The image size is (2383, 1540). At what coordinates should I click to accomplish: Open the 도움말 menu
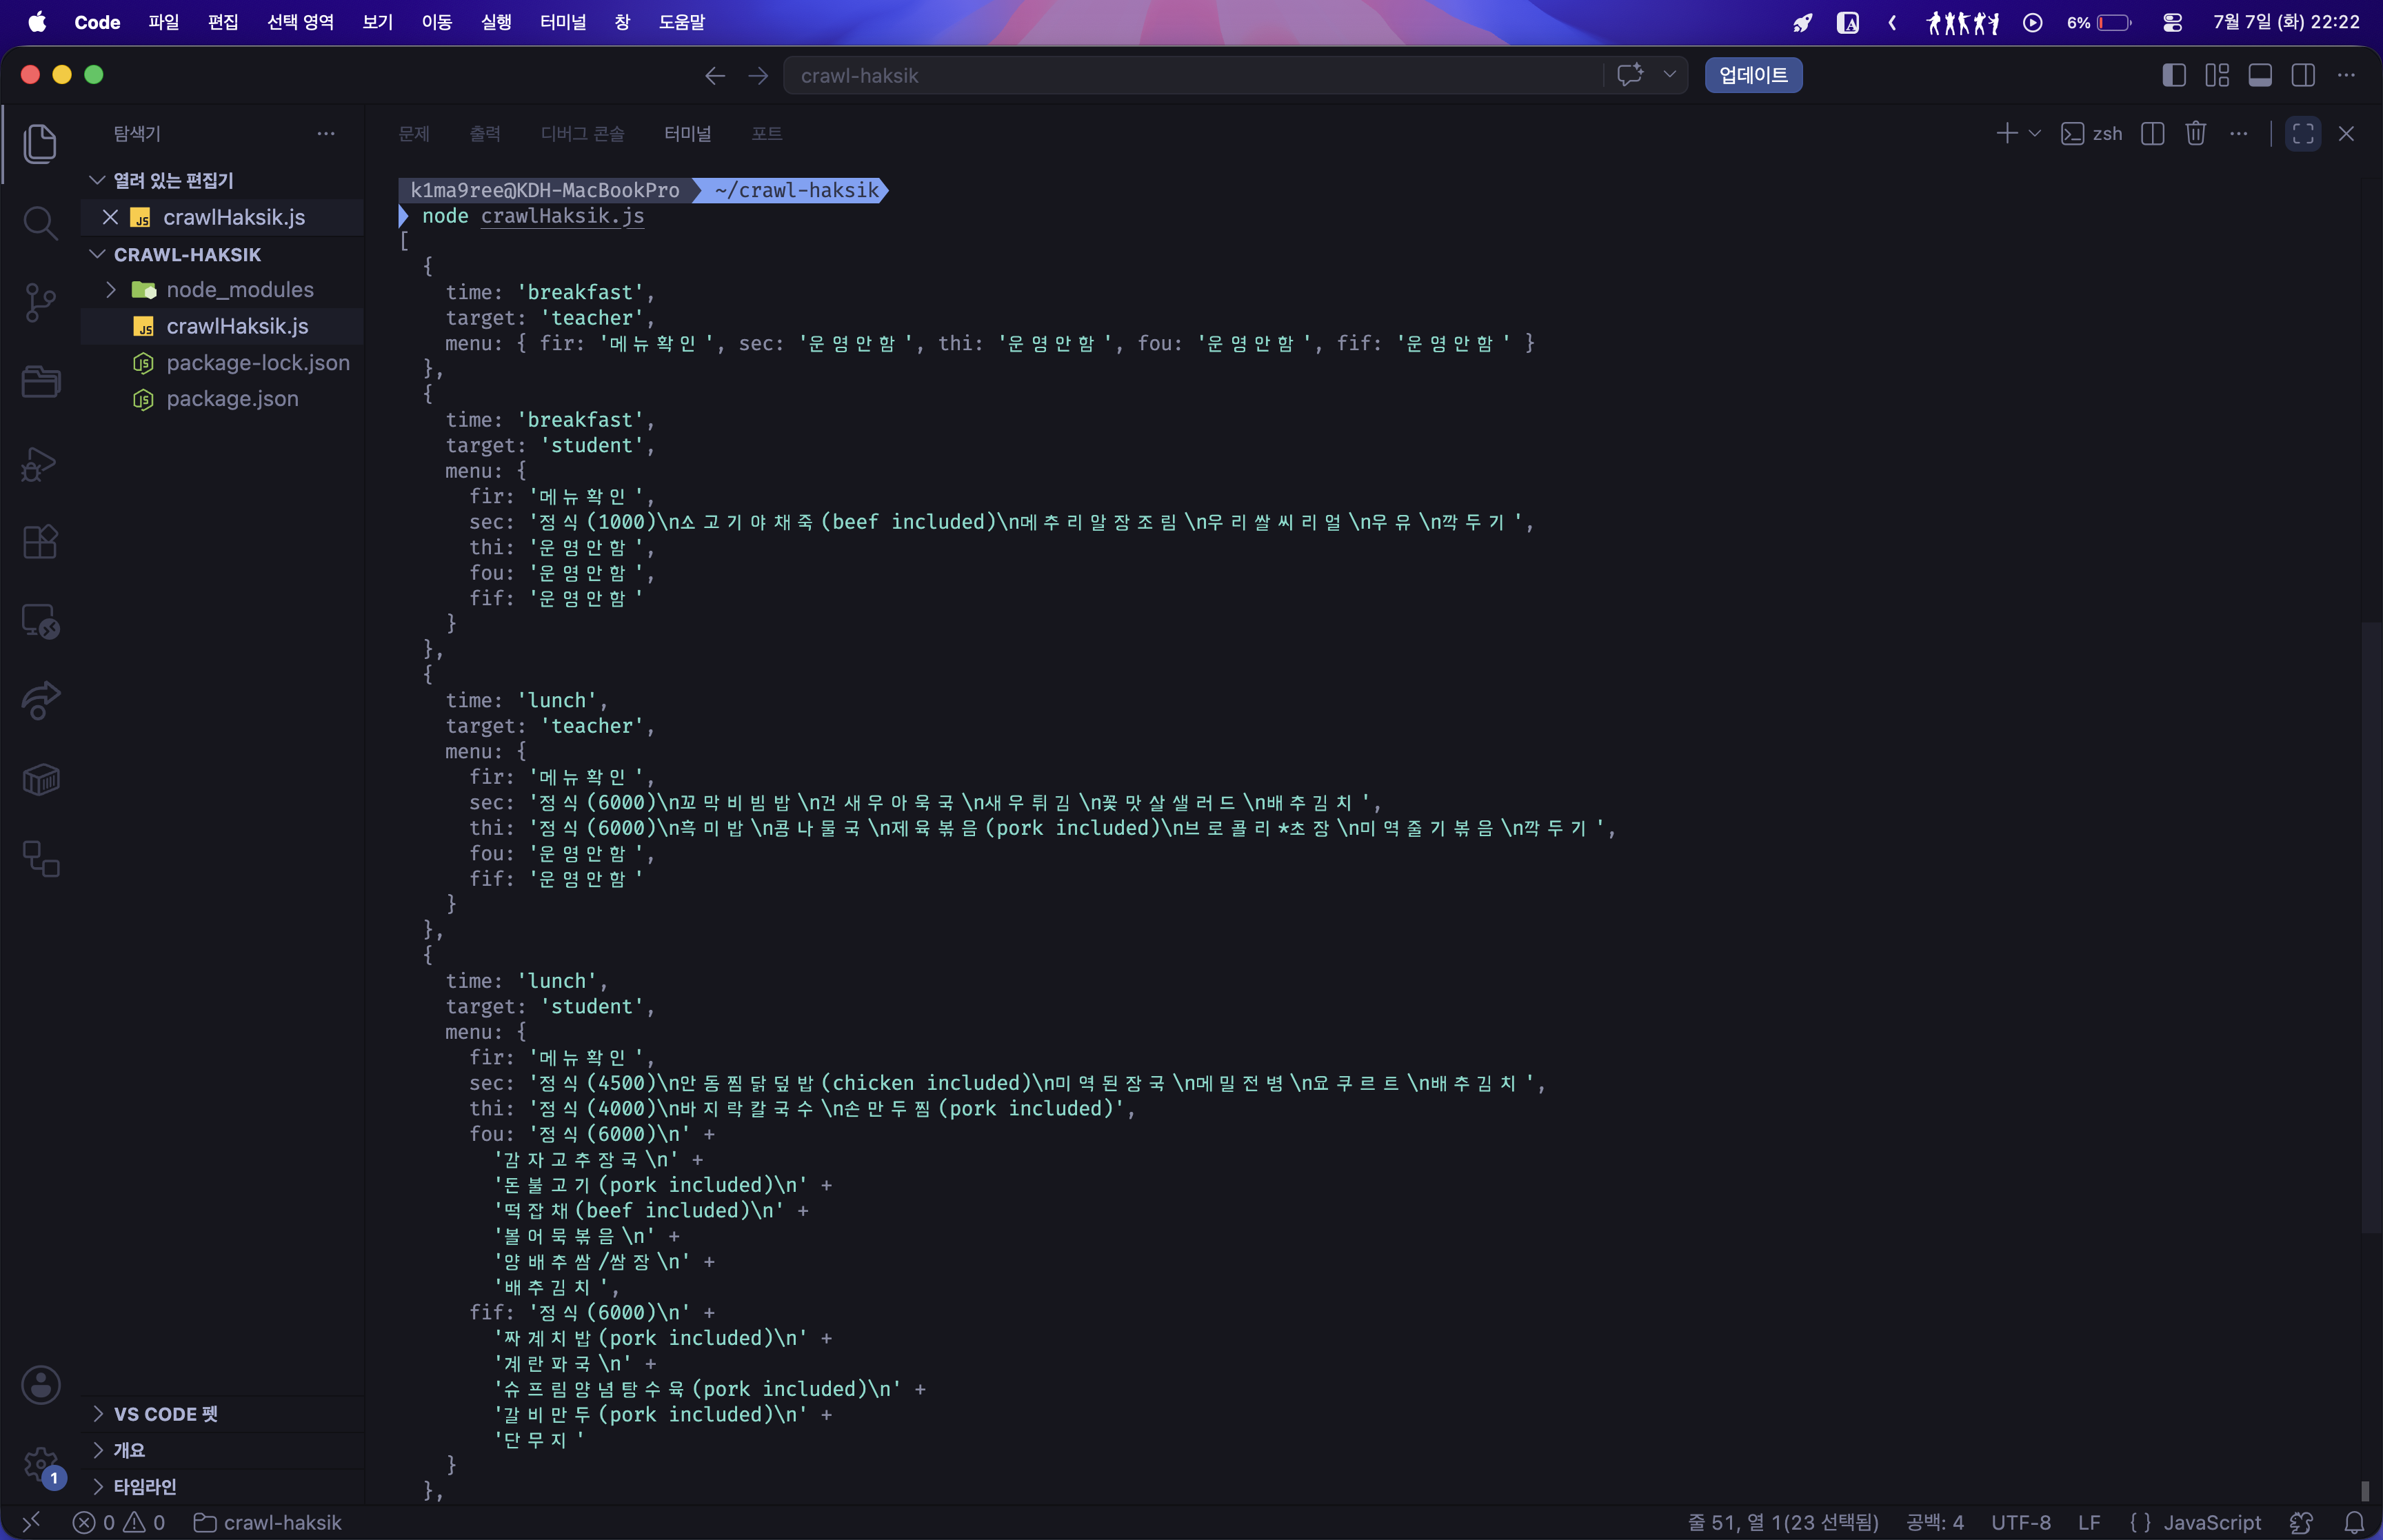pos(682,22)
